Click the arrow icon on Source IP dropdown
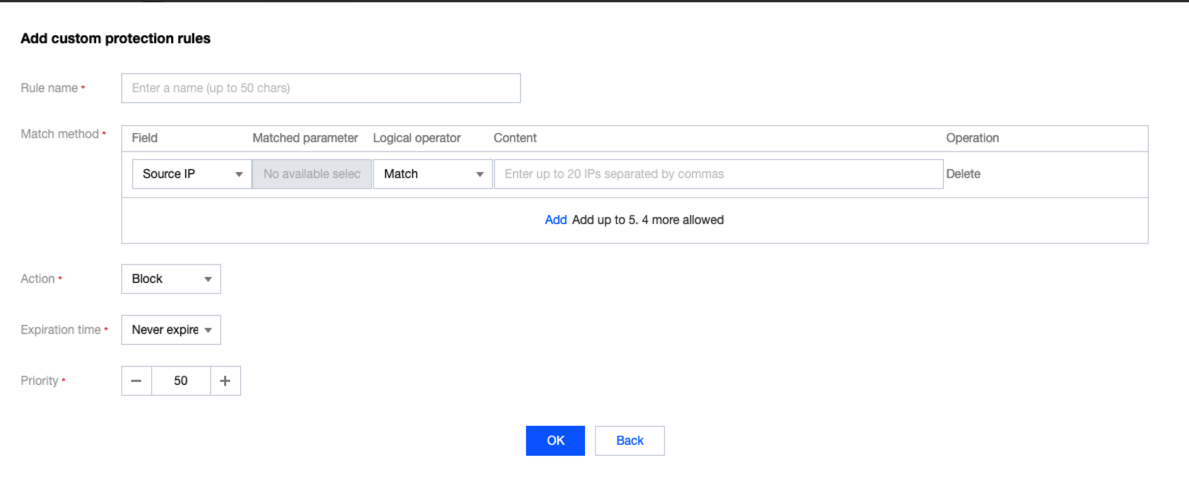The image size is (1189, 479). coord(239,175)
